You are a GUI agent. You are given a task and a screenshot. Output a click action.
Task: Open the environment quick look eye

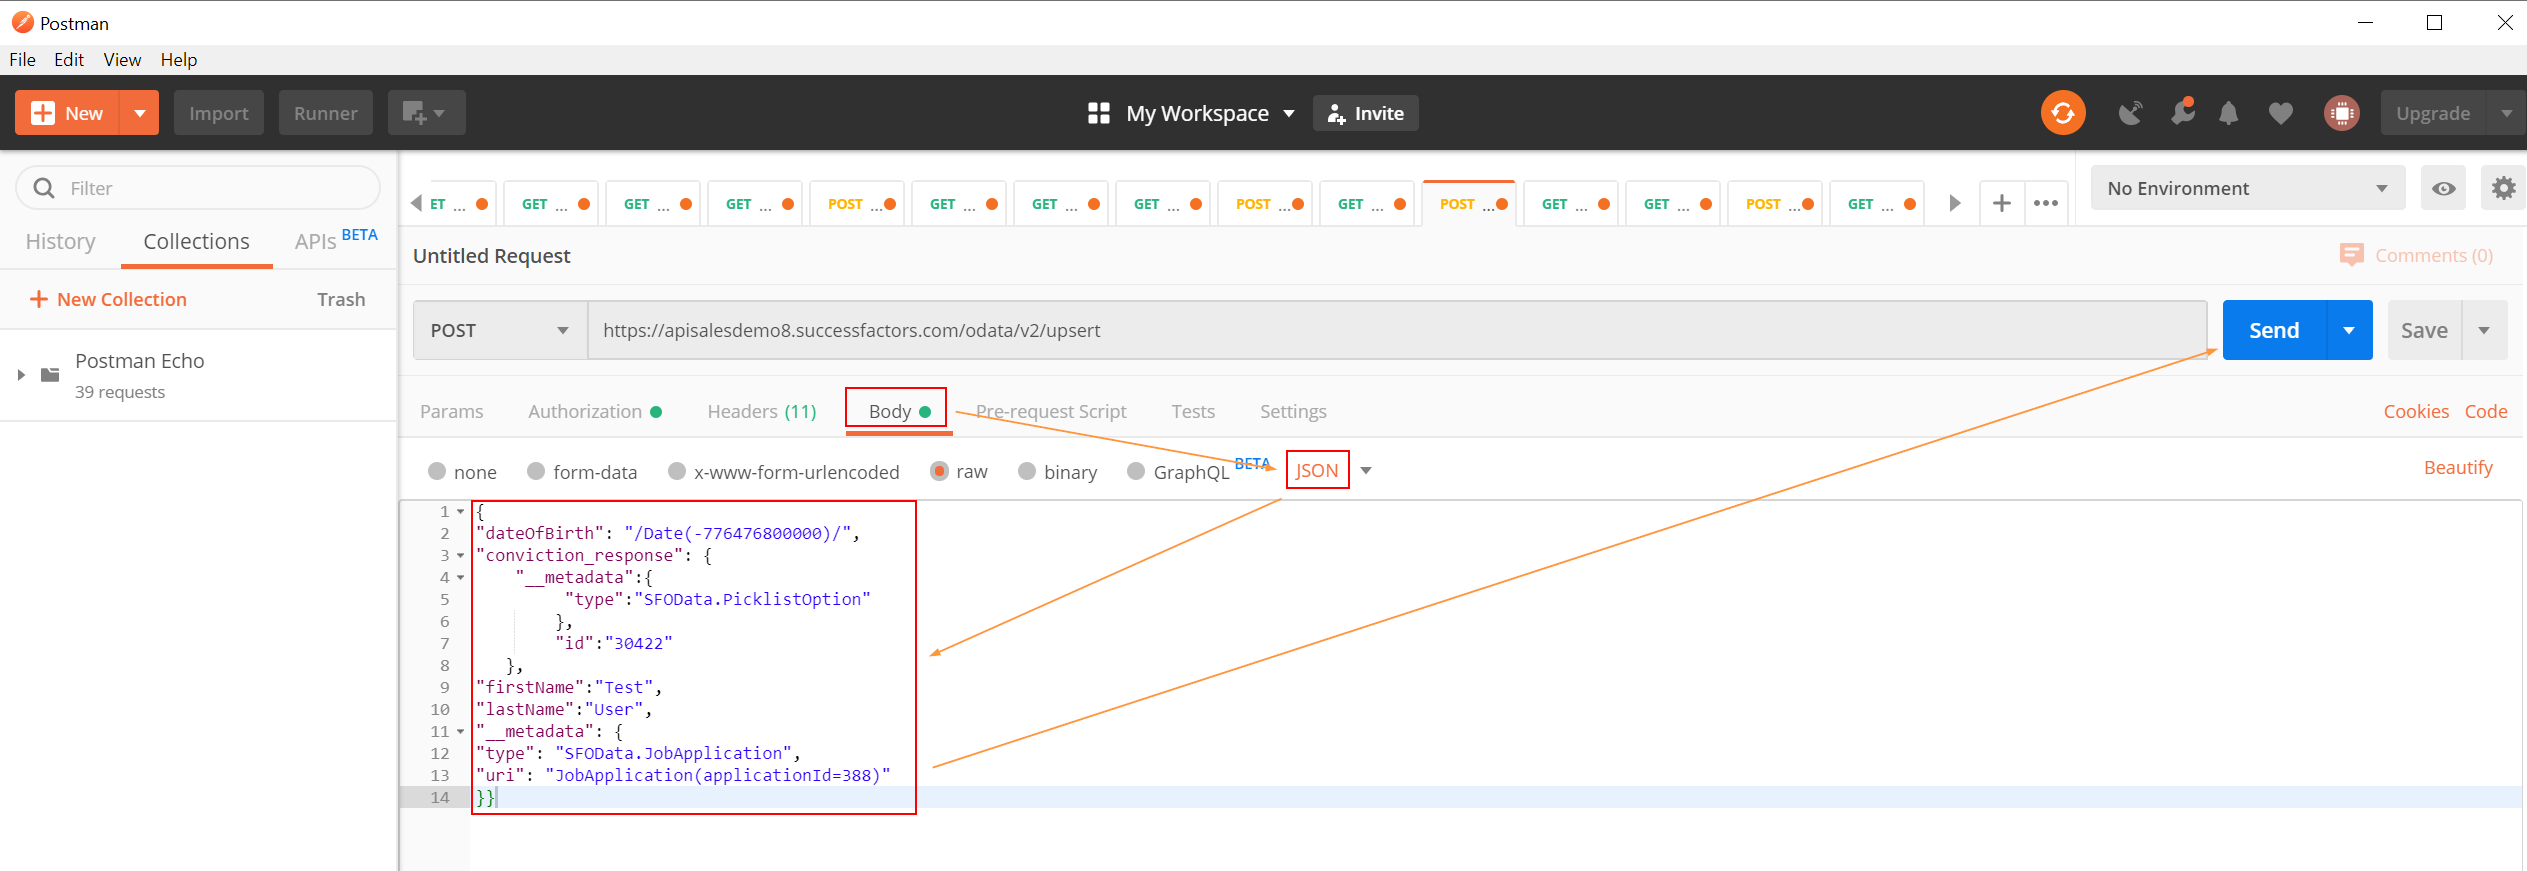tap(2443, 188)
